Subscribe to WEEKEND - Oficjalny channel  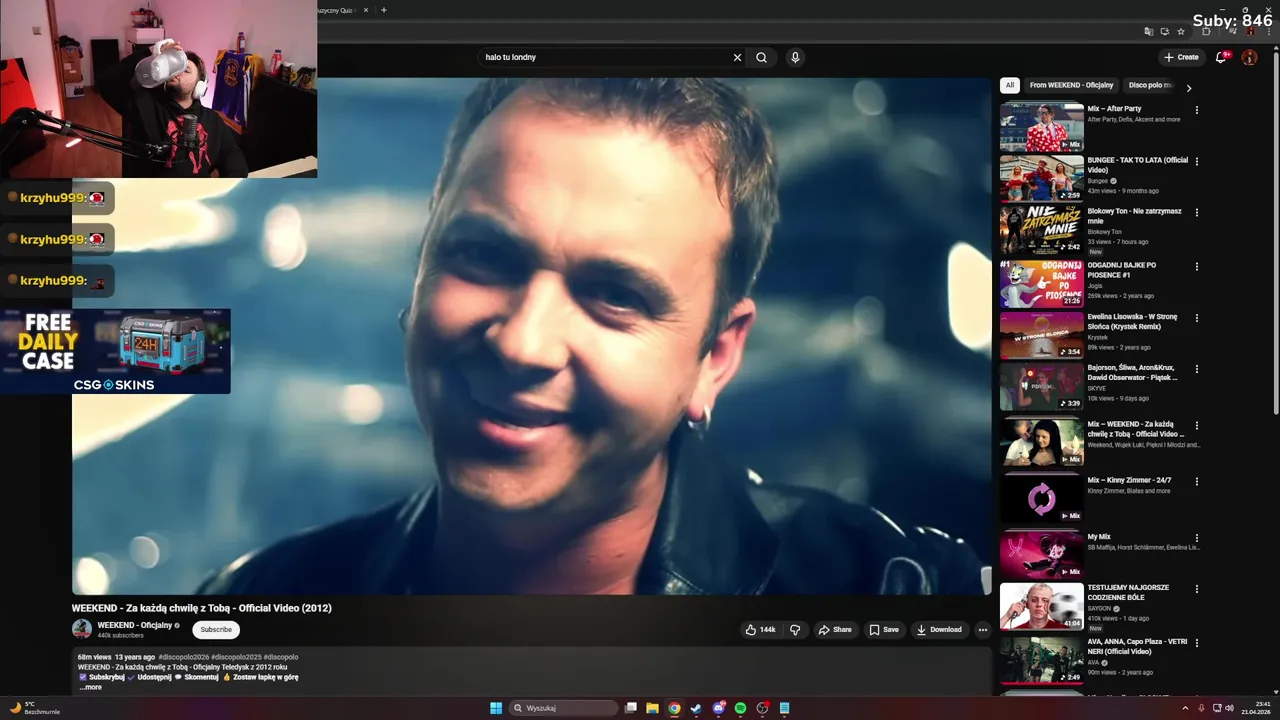point(216,630)
